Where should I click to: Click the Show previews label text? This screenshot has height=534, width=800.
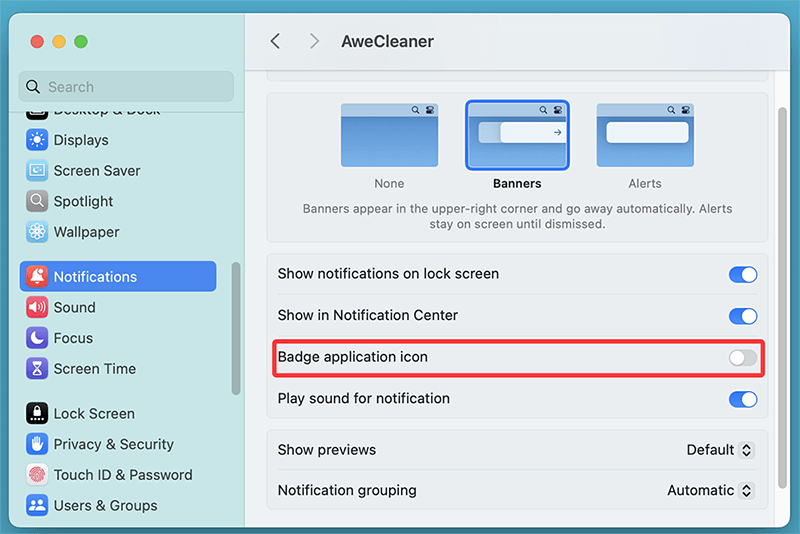327,450
